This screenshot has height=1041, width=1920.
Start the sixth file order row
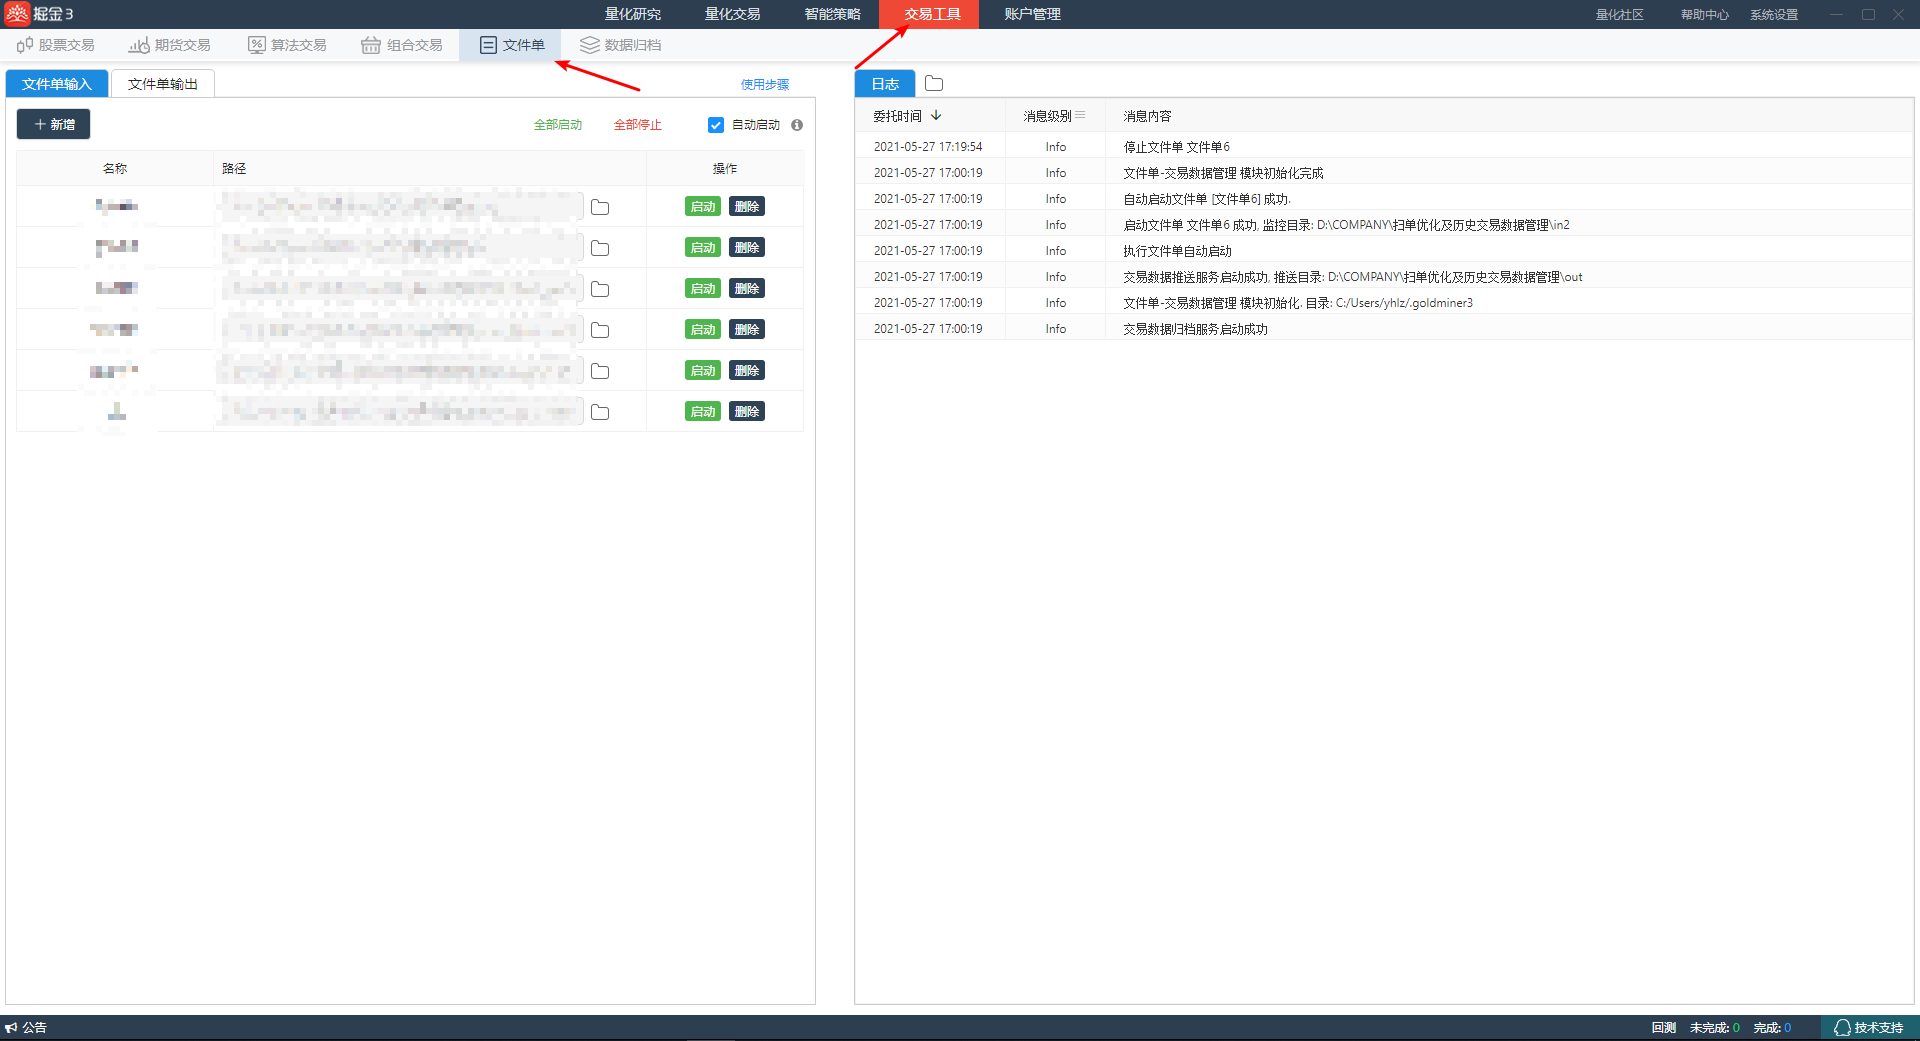point(703,412)
